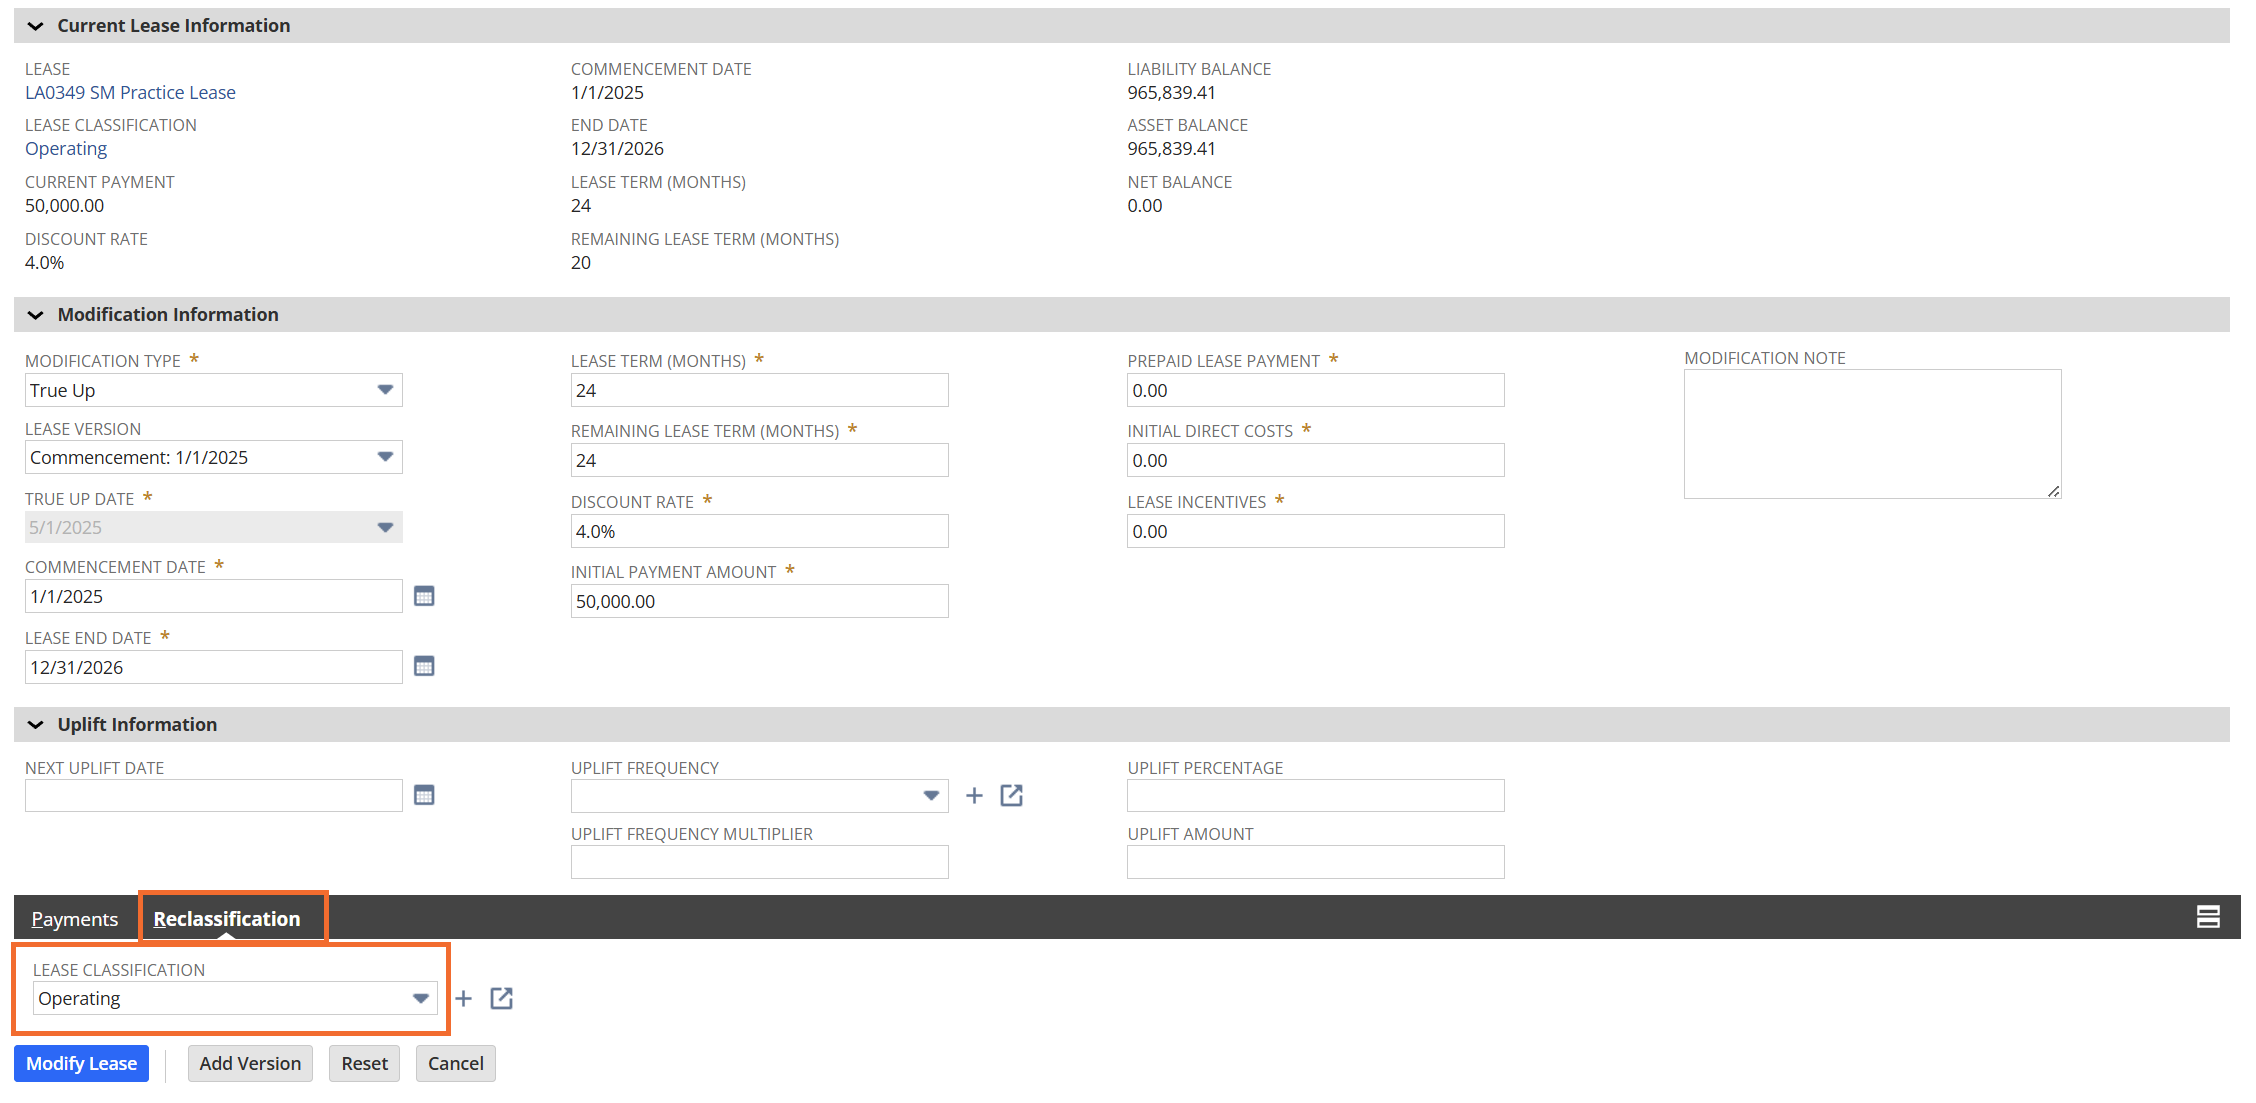Select Net Balance value 0.00

1145,205
